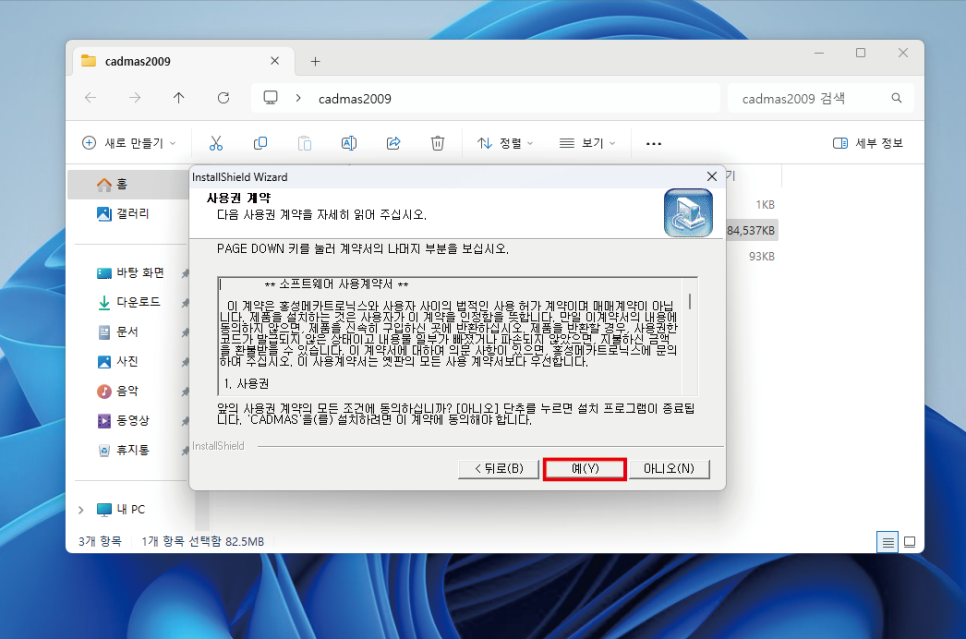Open the three-dot more options menu
This screenshot has width=966, height=639.
pos(654,144)
